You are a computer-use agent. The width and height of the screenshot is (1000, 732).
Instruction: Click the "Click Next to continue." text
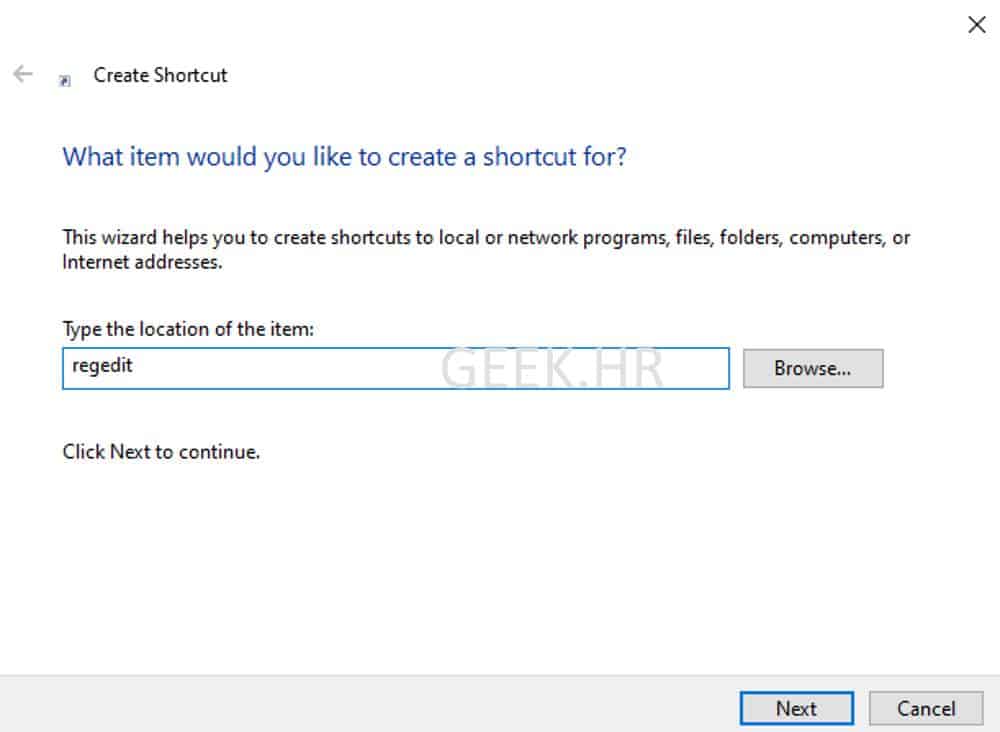(161, 452)
